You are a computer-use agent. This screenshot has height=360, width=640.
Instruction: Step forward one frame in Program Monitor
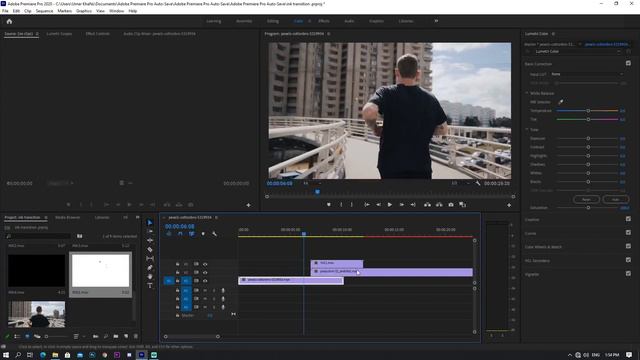pyautogui.click(x=401, y=204)
